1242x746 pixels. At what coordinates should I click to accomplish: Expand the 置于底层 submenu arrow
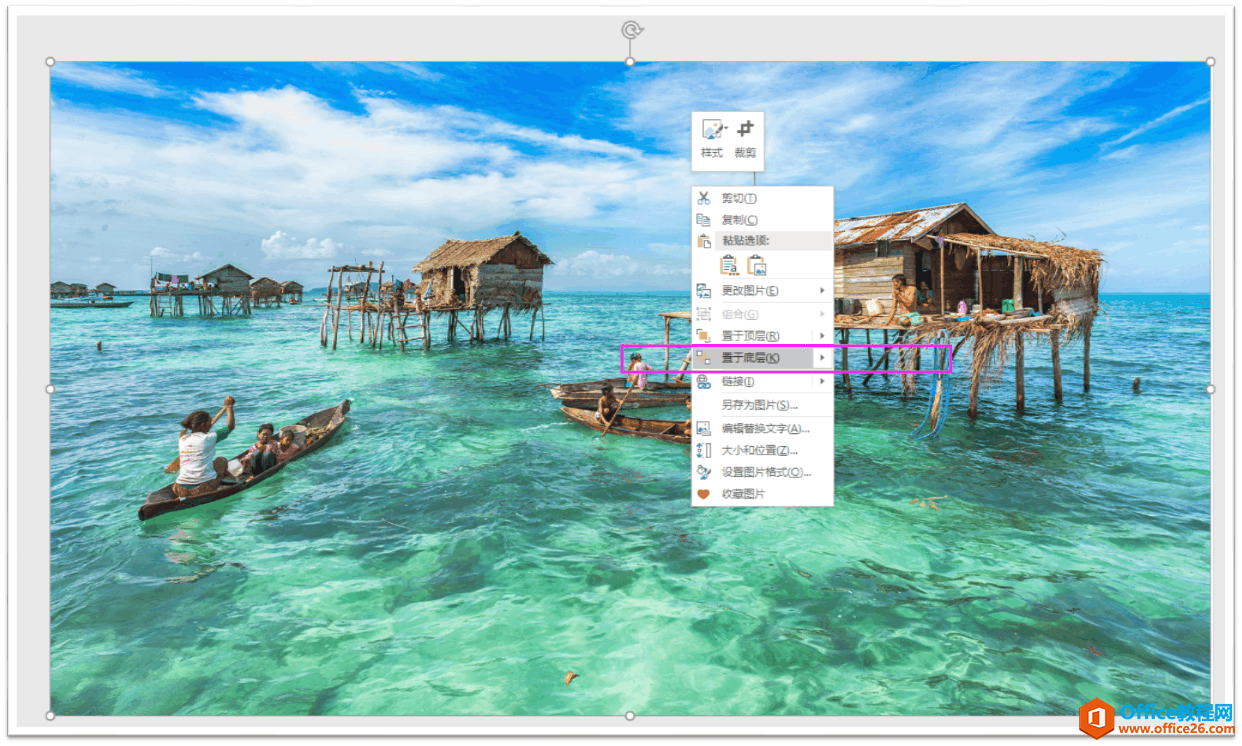(822, 358)
